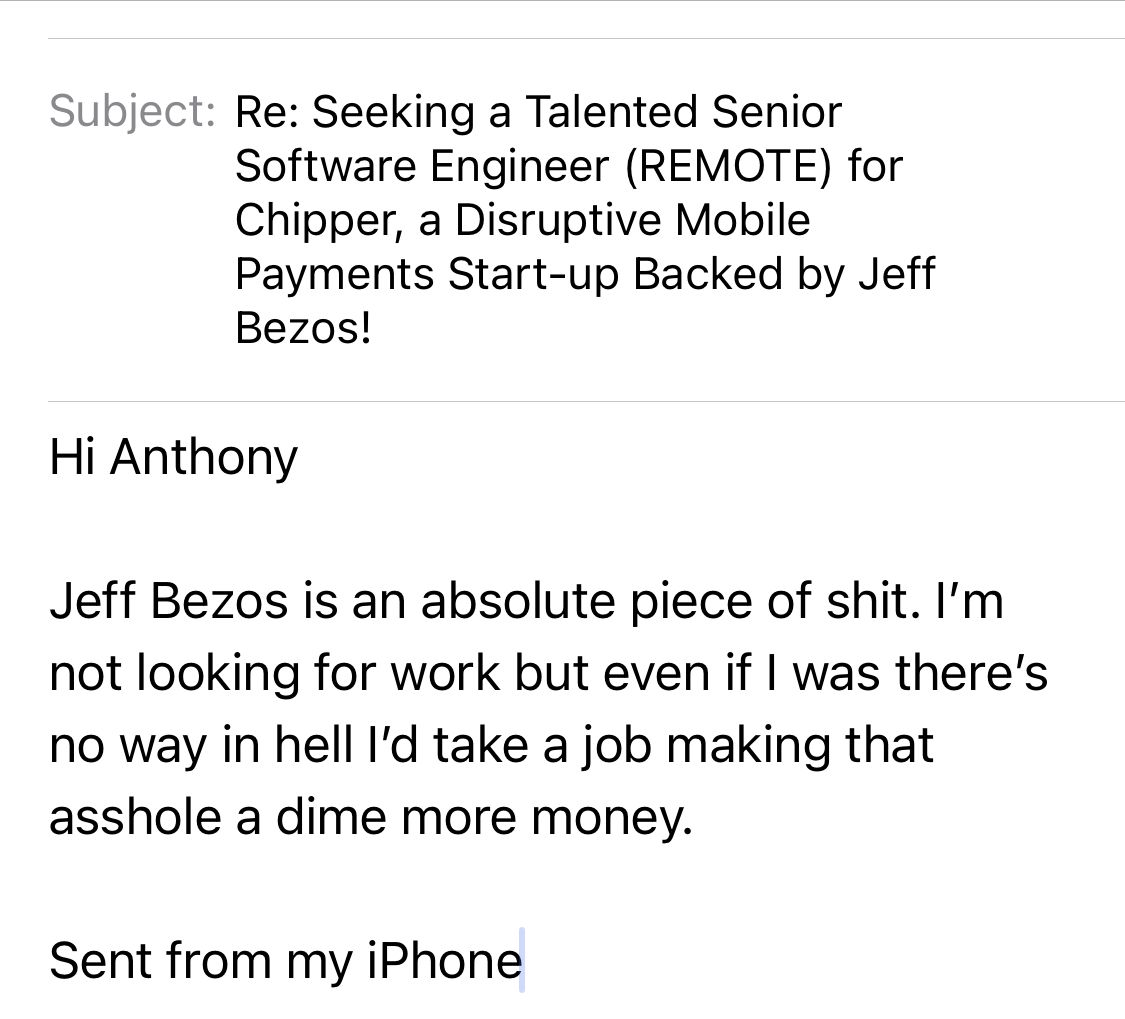Tap "Talented" in the subject line
The height and width of the screenshot is (1019, 1125).
[610, 112]
